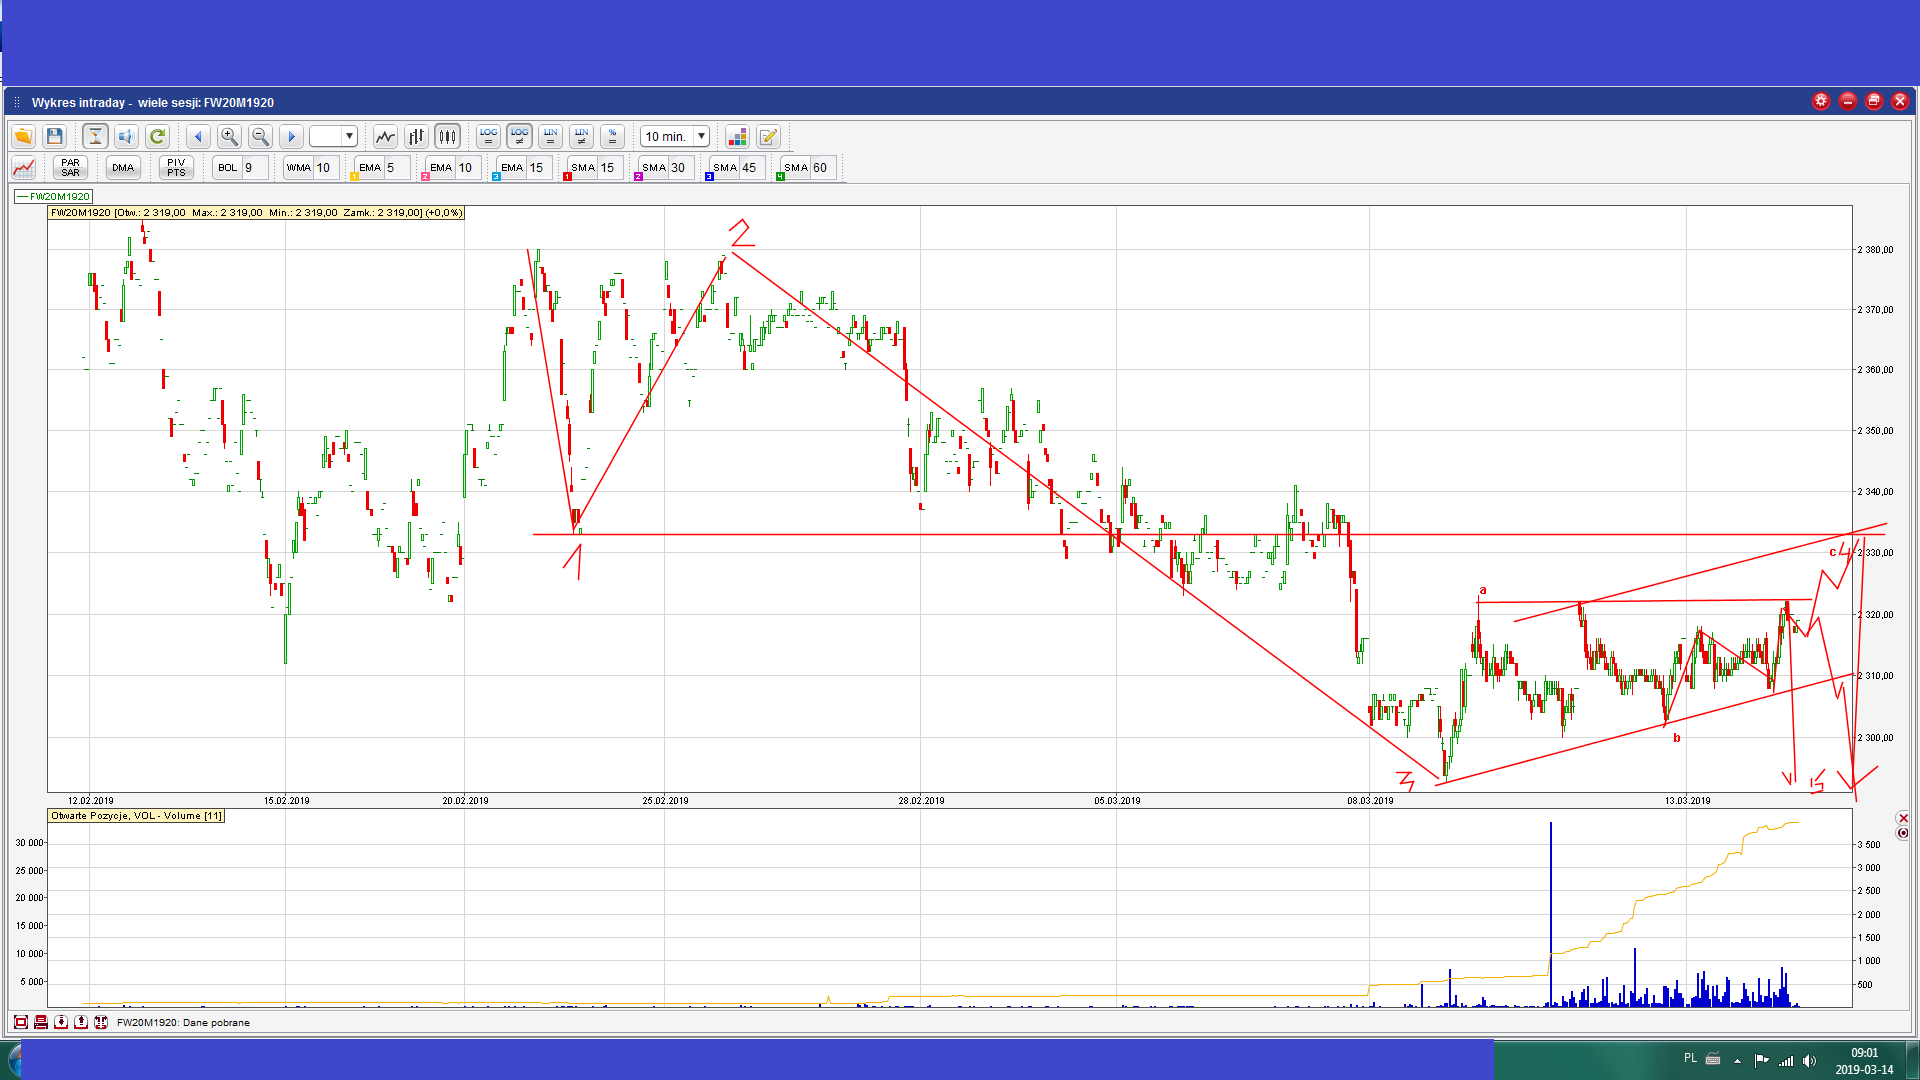Toggle the candlestick chart mode button
The image size is (1920, 1080).
tap(447, 137)
